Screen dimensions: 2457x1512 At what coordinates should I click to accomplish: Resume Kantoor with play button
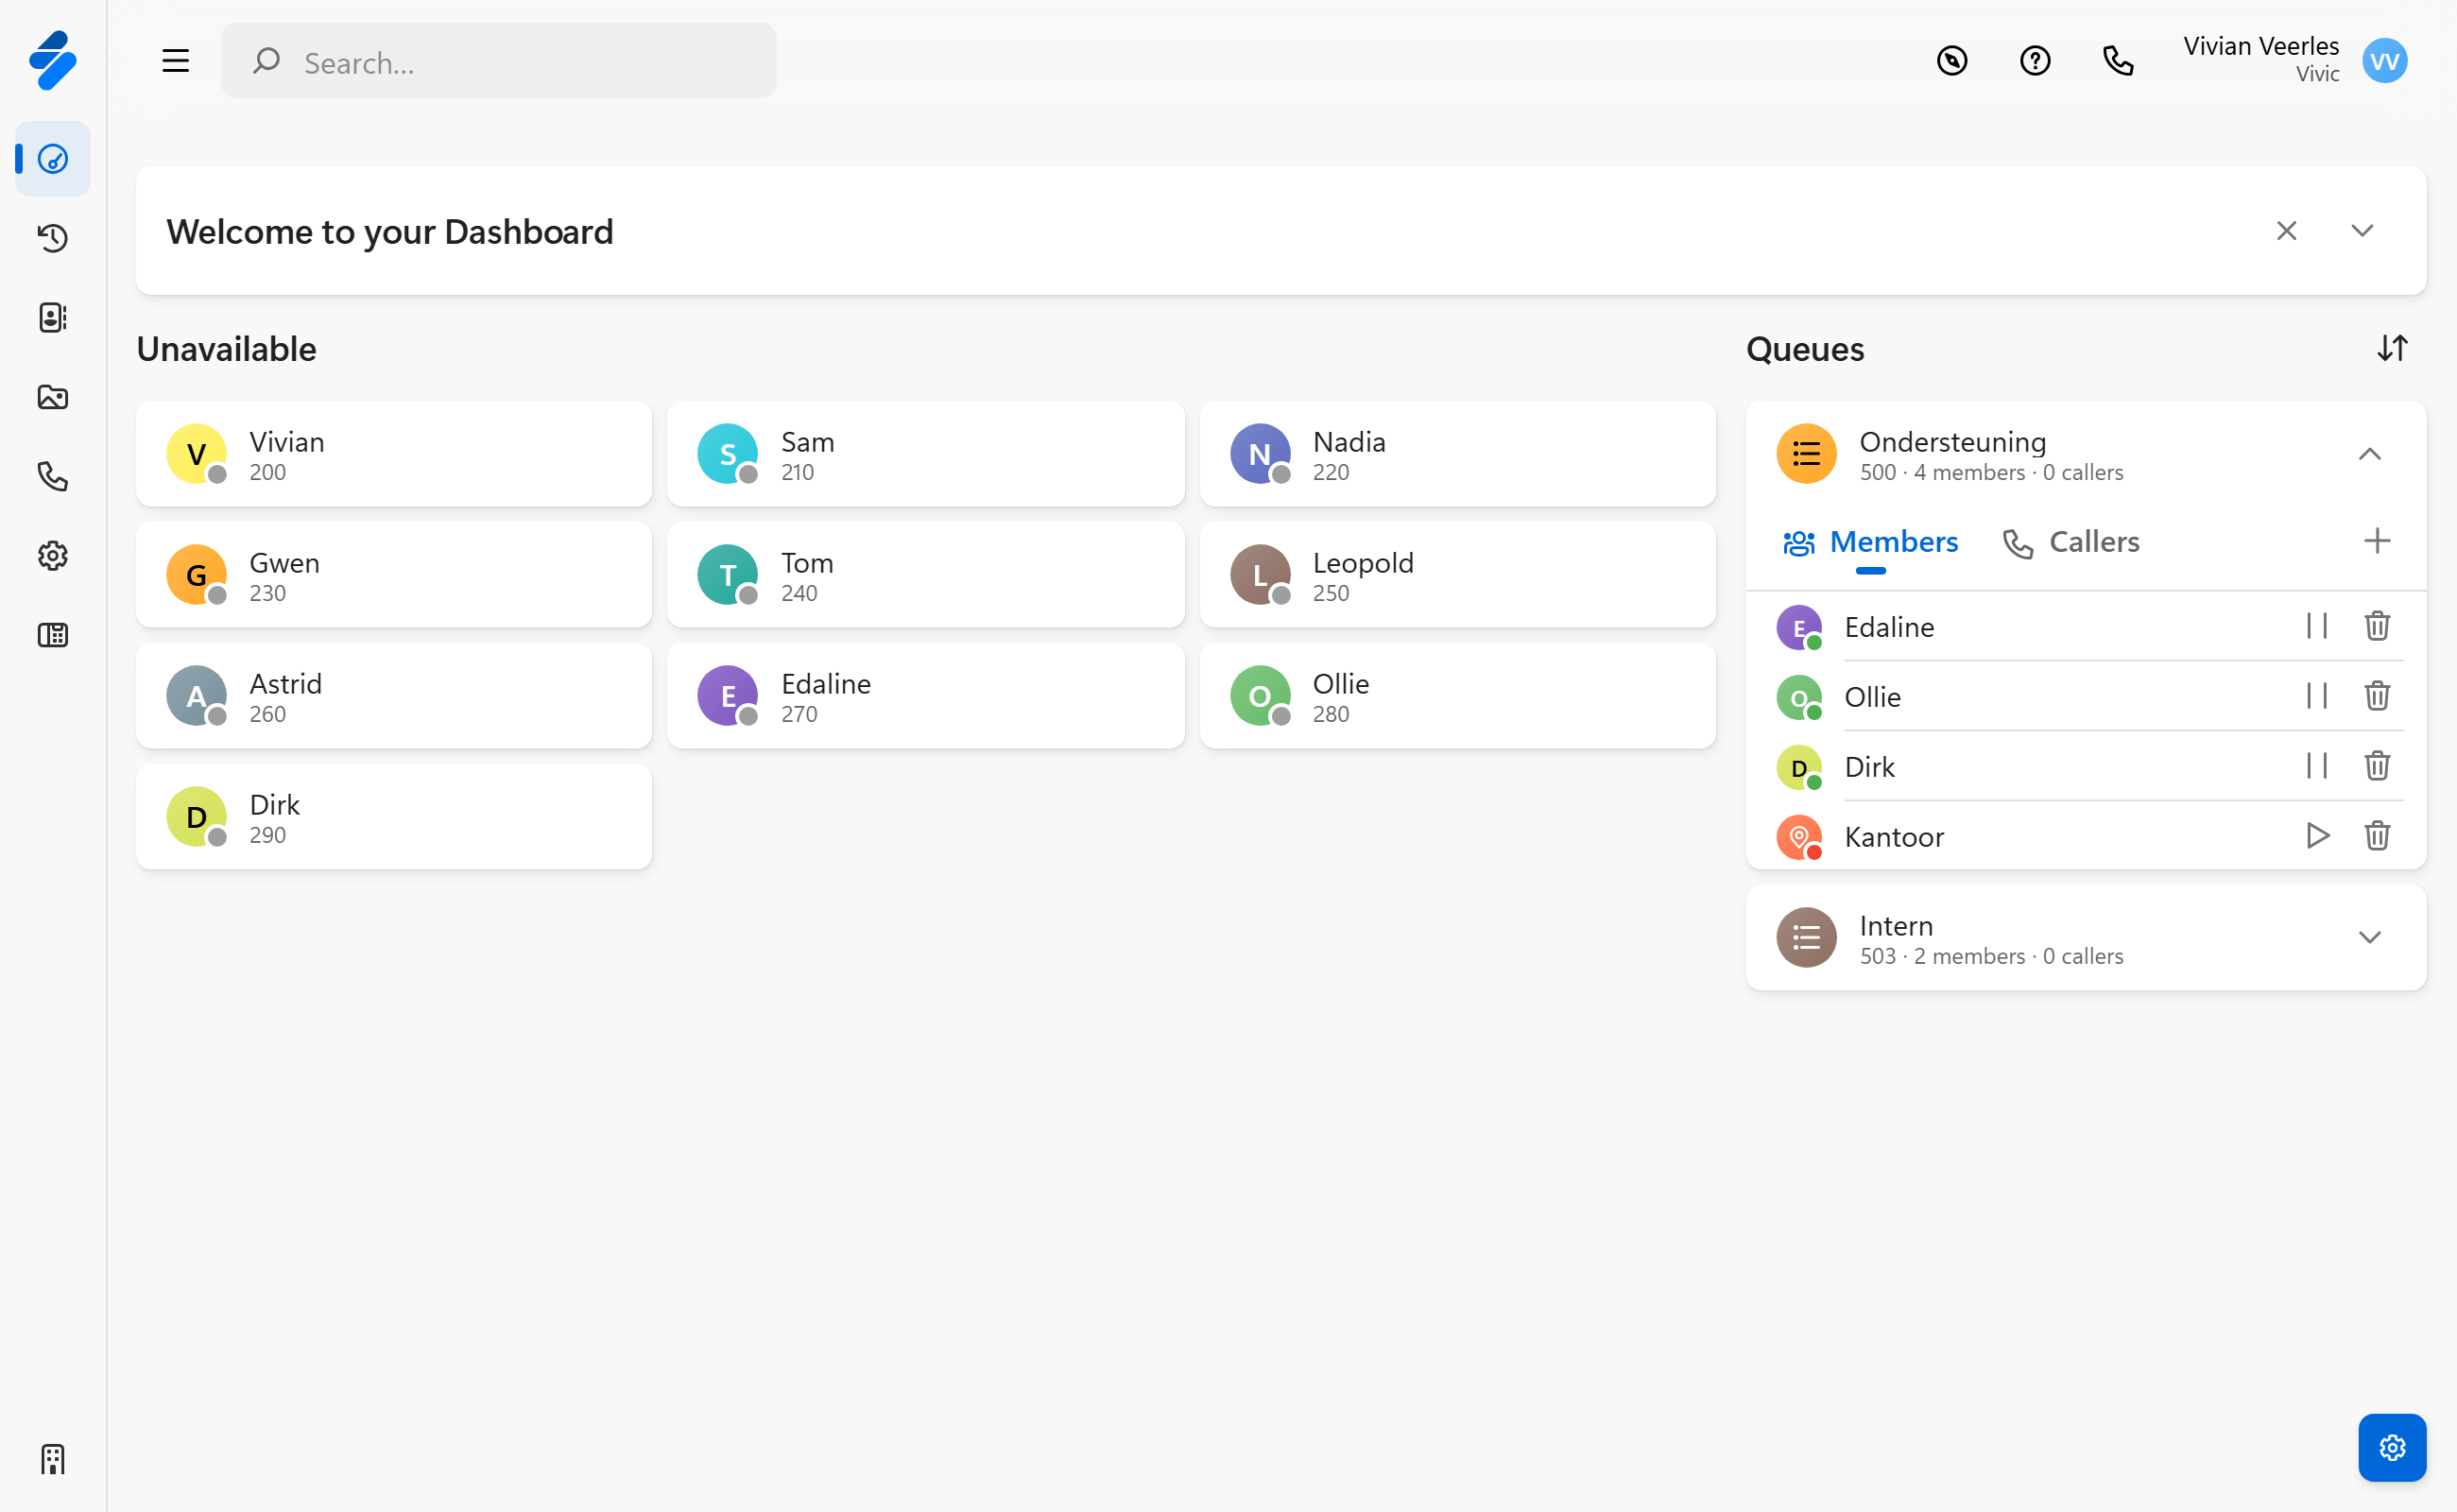pos(2316,835)
